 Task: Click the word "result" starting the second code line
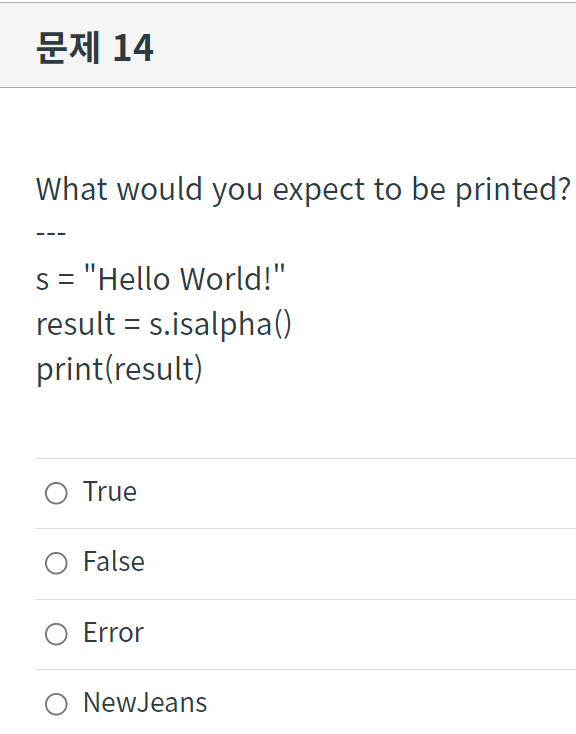point(75,324)
